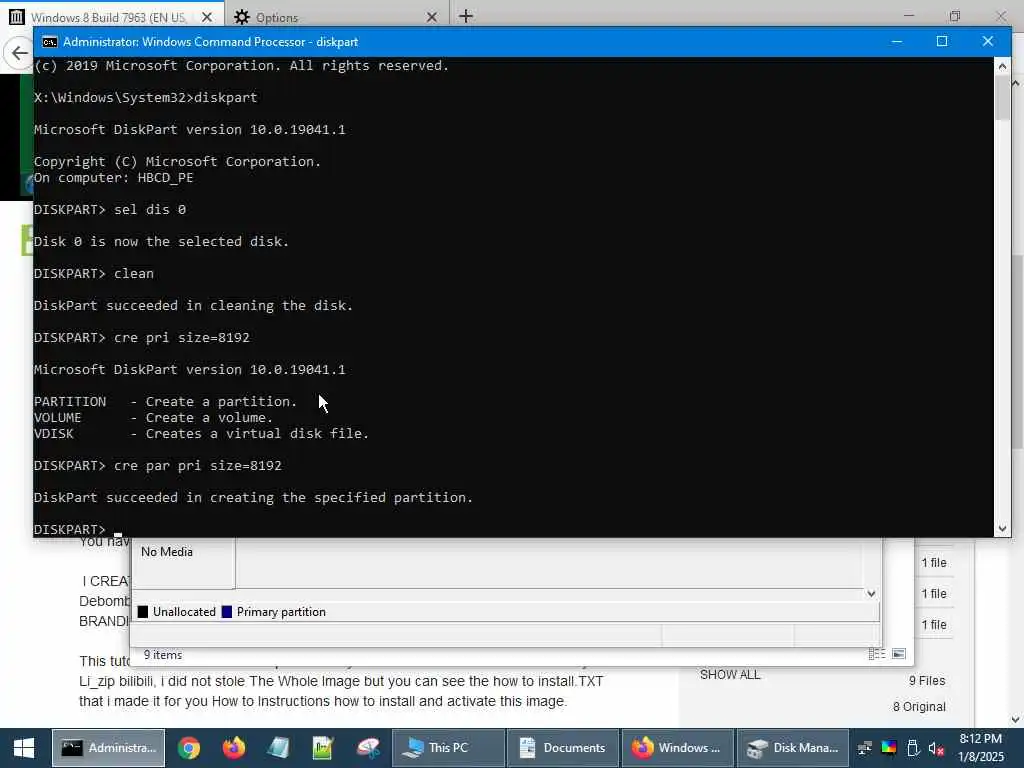Open the scissors snipping tool taskbar icon
The width and height of the screenshot is (1024, 768).
click(x=368, y=748)
